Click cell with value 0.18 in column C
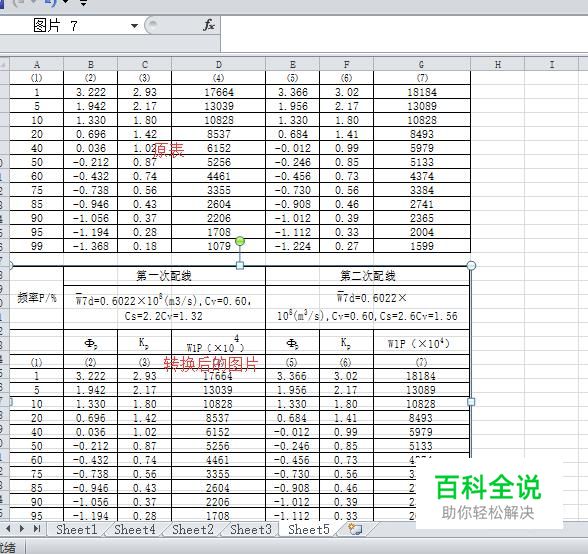Image resolution: width=588 pixels, height=554 pixels. click(144, 246)
